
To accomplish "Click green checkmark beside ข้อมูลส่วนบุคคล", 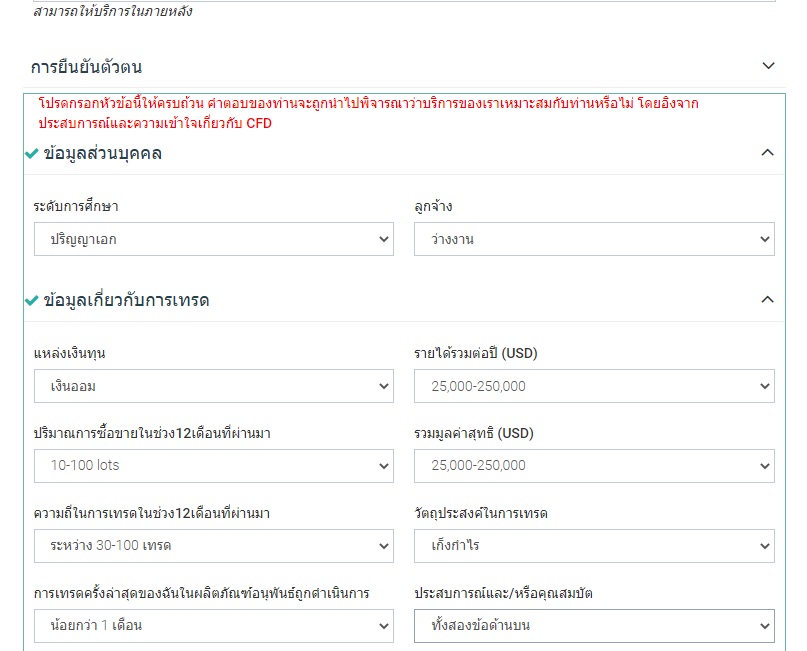I will [32, 154].
